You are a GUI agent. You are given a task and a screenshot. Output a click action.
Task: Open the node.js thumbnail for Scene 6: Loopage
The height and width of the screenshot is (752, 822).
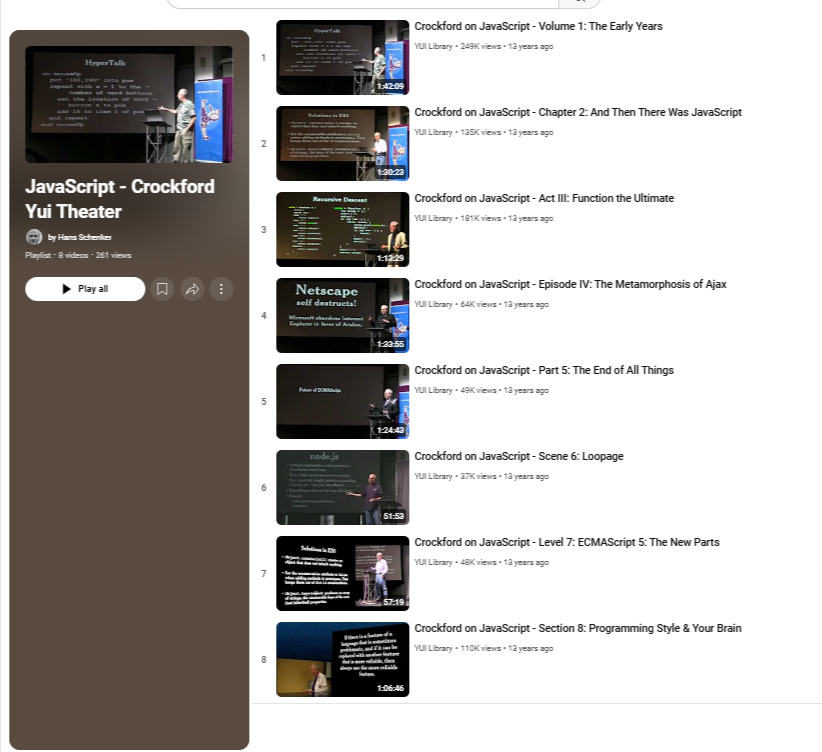tap(343, 488)
